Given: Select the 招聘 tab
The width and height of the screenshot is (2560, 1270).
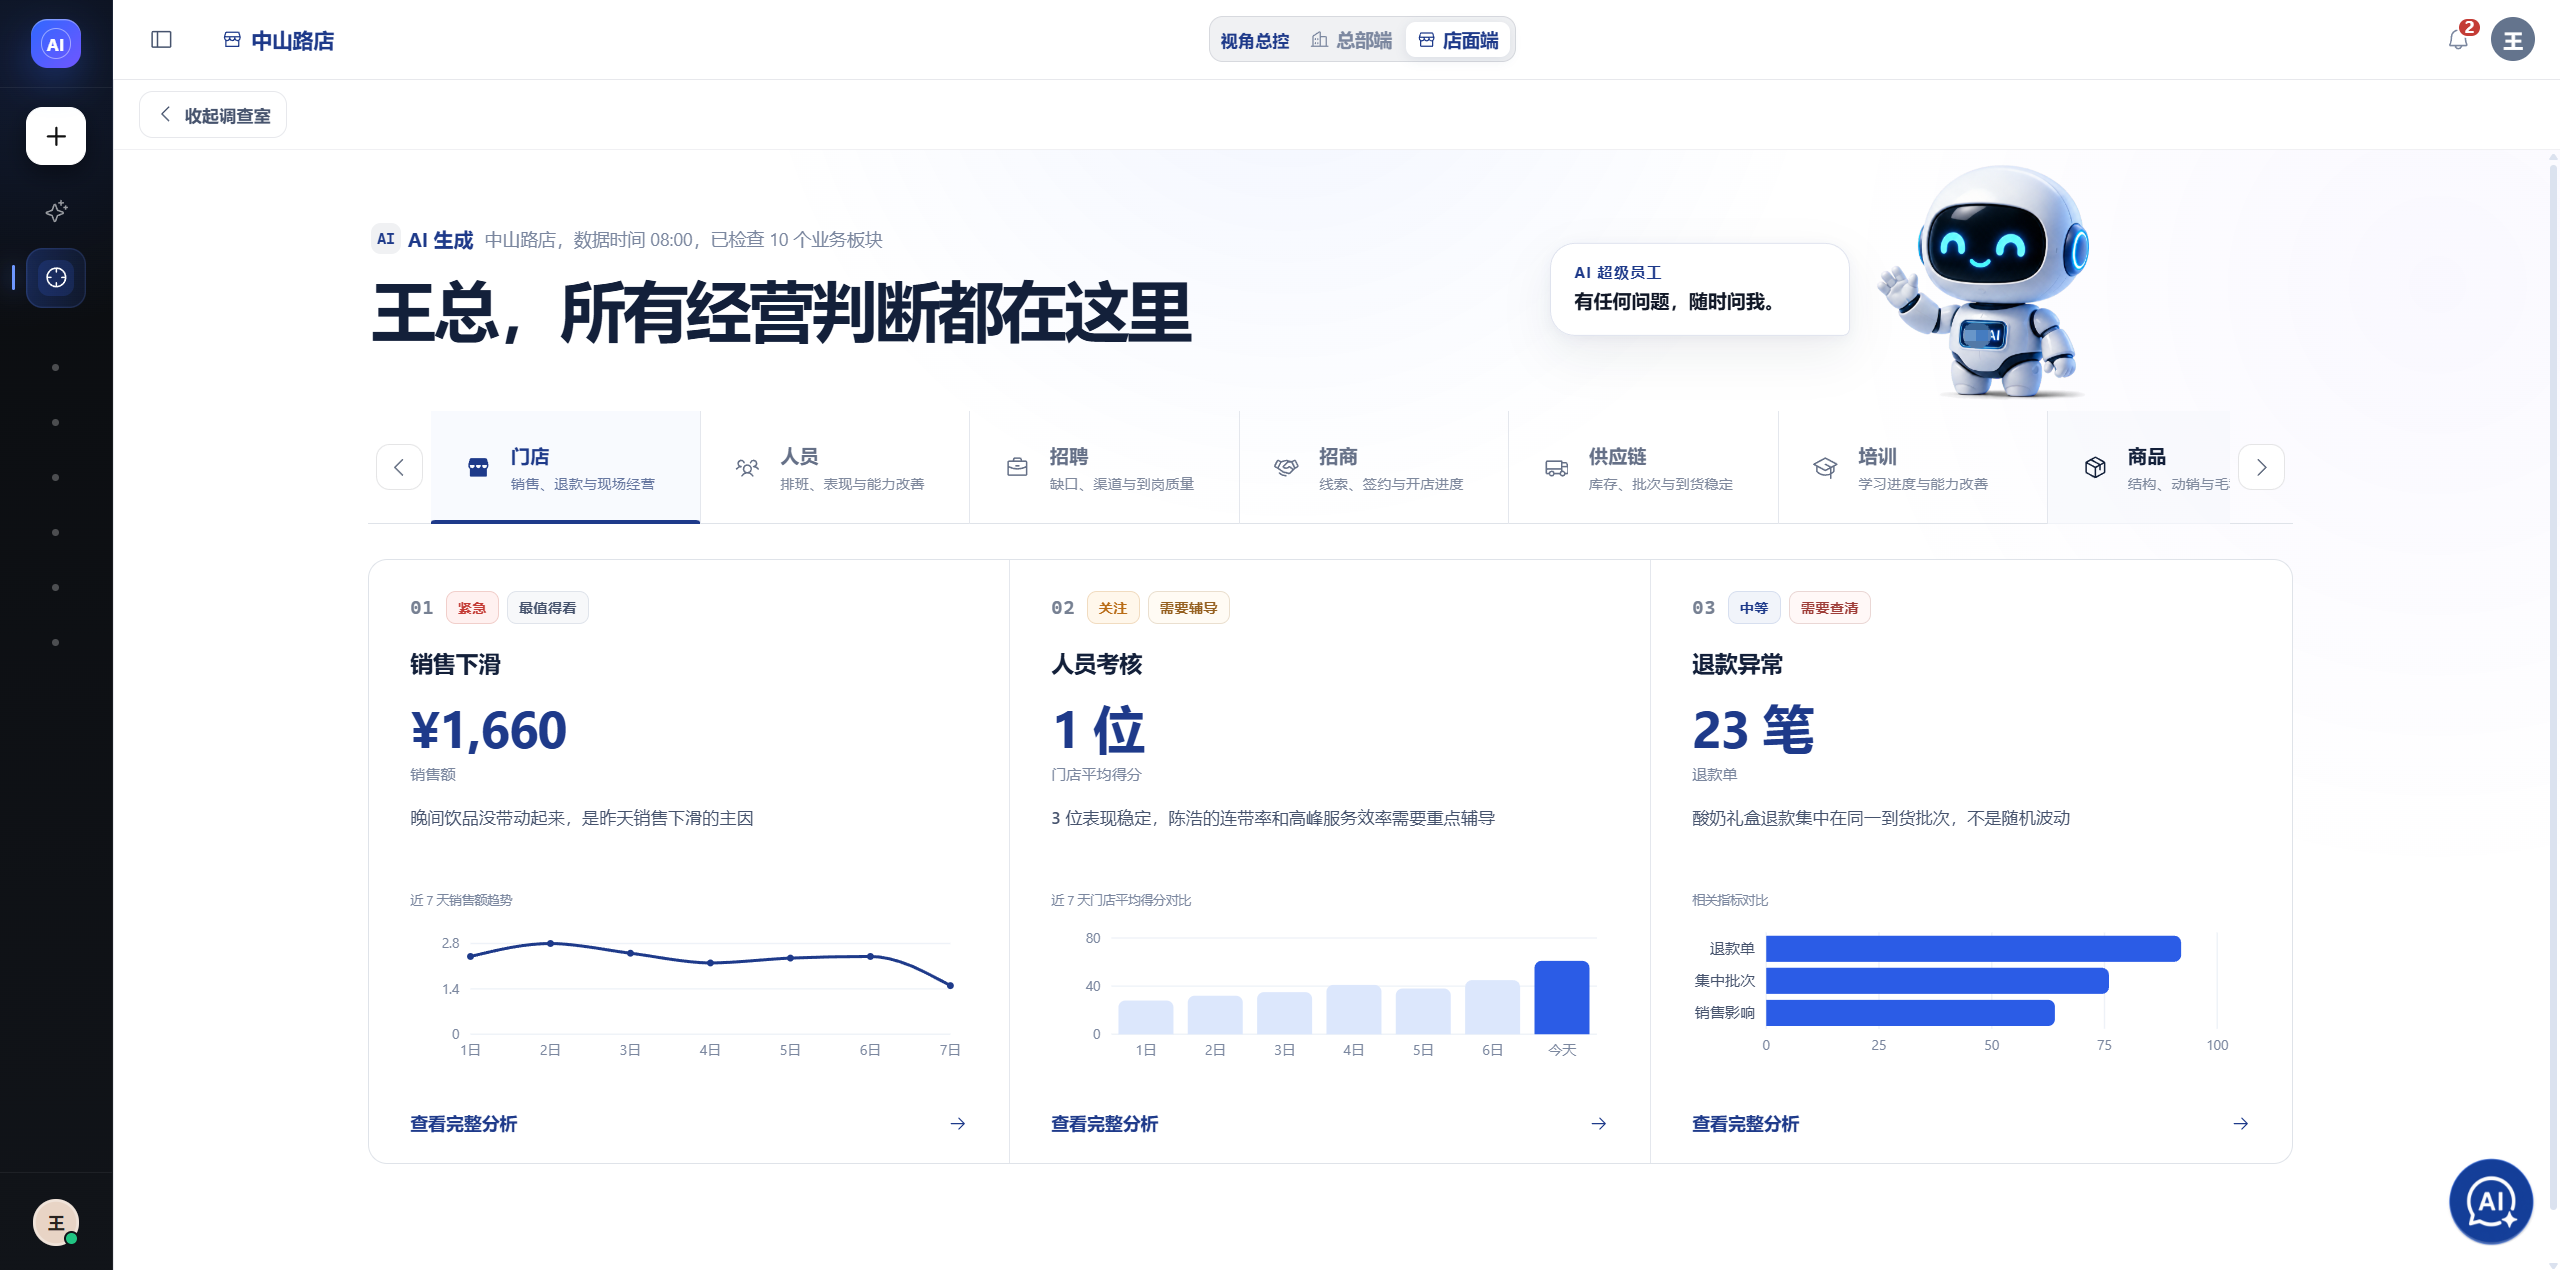Looking at the screenshot, I should 1105,467.
